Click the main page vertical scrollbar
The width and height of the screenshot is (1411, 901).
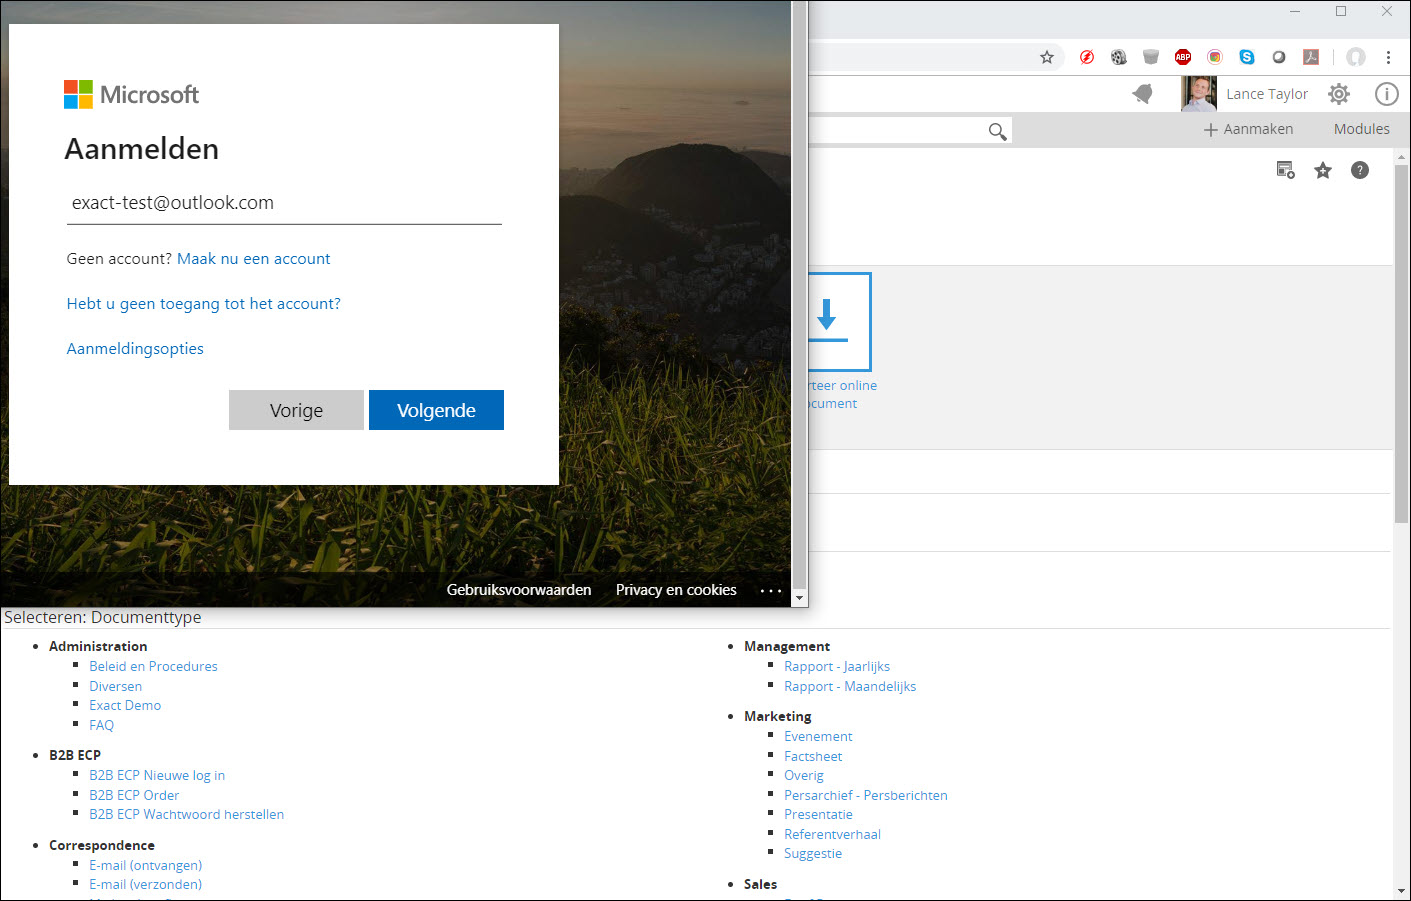[x=1401, y=343]
